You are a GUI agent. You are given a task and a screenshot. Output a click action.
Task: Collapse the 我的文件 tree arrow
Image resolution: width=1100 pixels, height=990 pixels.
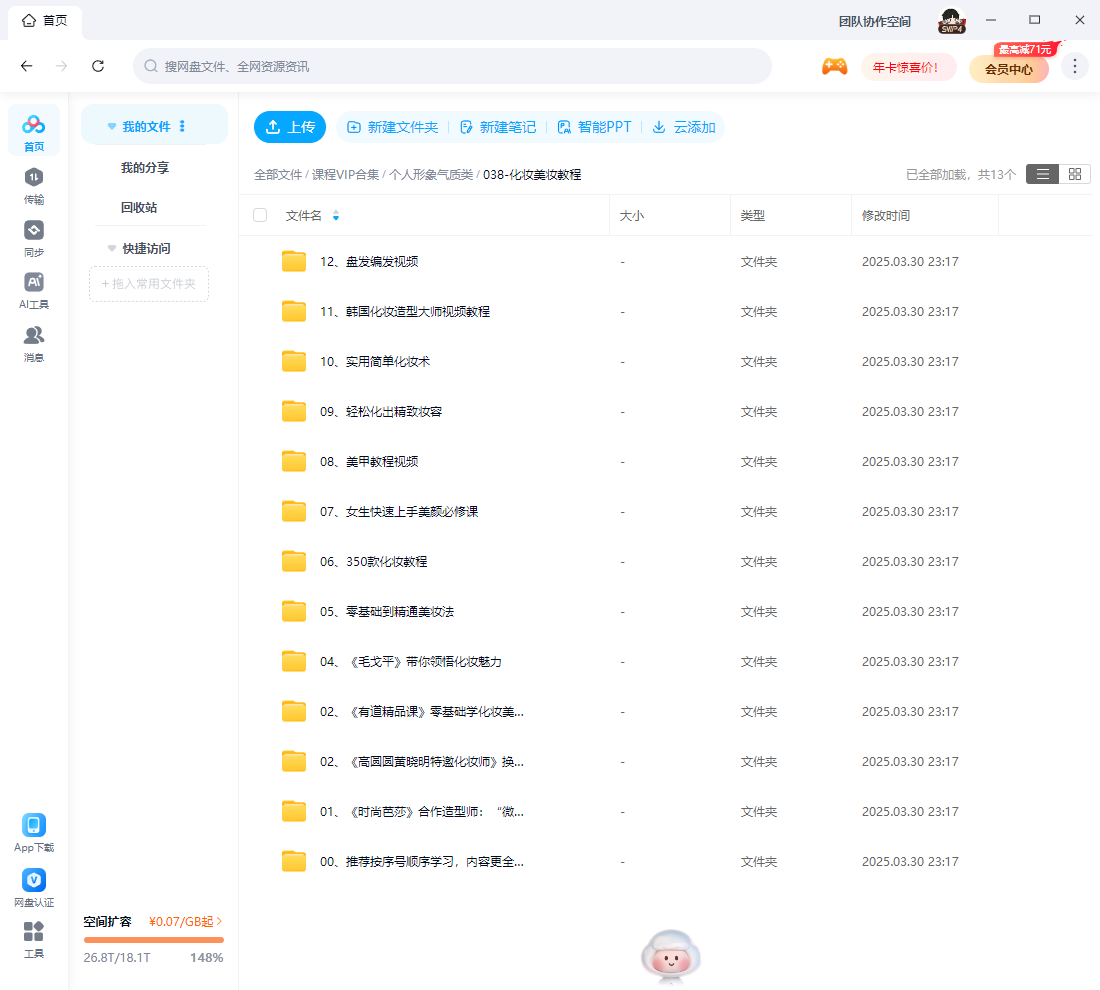tap(111, 127)
